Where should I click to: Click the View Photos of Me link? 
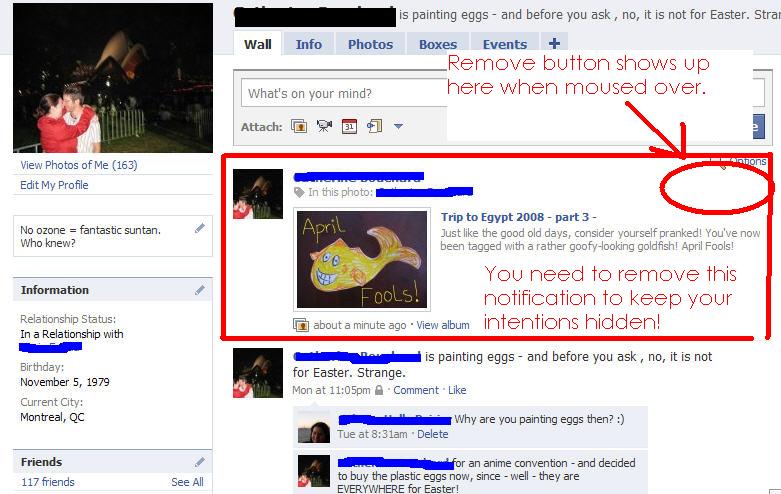[x=79, y=165]
